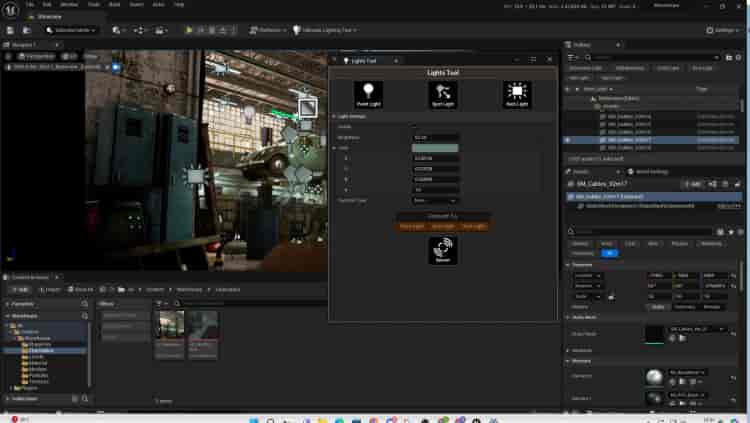Click orange Rect Light convert button
The image size is (750, 423).
click(x=474, y=226)
